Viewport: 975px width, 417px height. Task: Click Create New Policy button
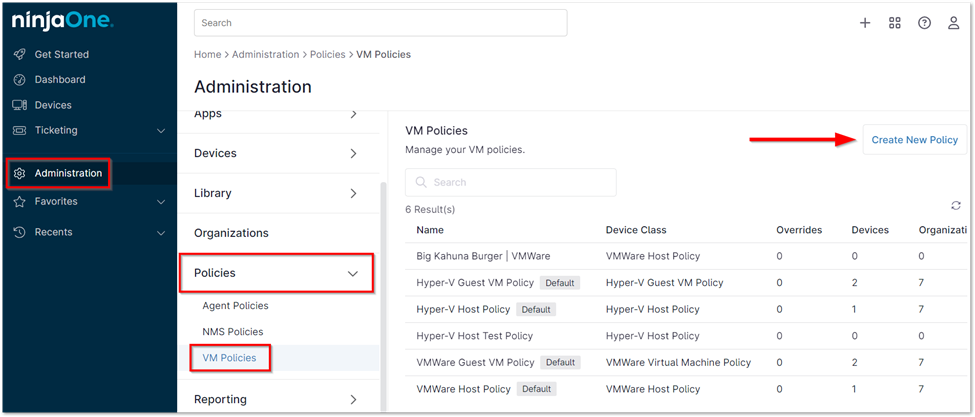coord(915,140)
